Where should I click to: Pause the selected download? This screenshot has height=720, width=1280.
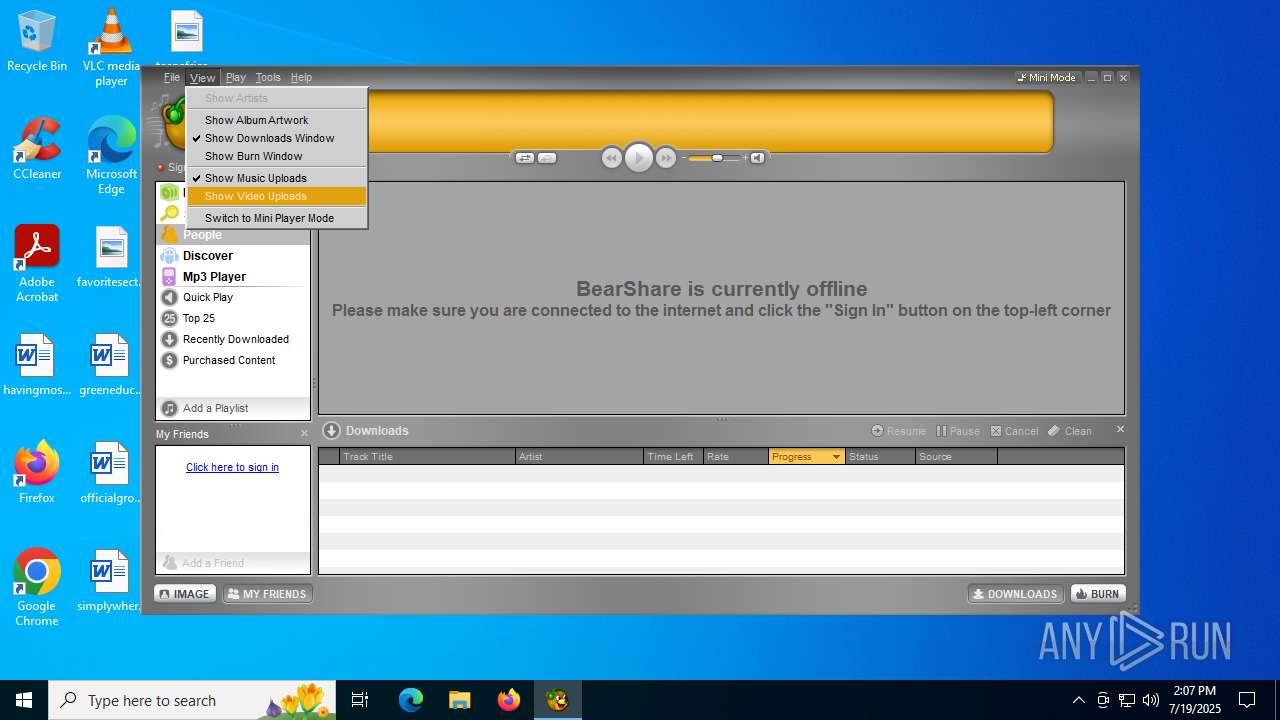957,431
